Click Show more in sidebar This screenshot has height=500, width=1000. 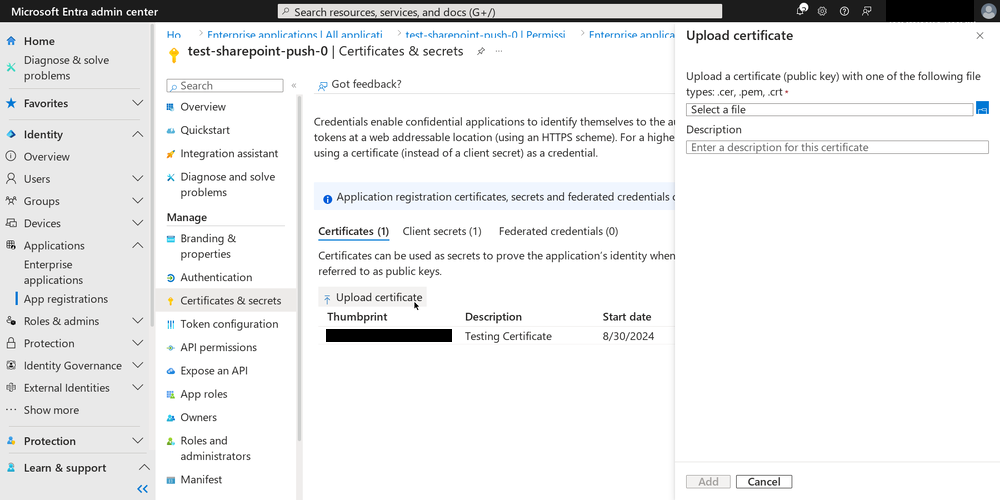(51, 410)
